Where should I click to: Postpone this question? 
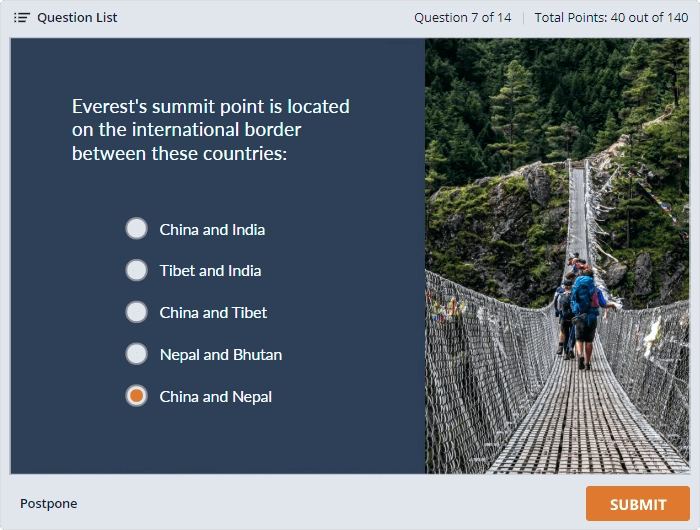point(48,504)
